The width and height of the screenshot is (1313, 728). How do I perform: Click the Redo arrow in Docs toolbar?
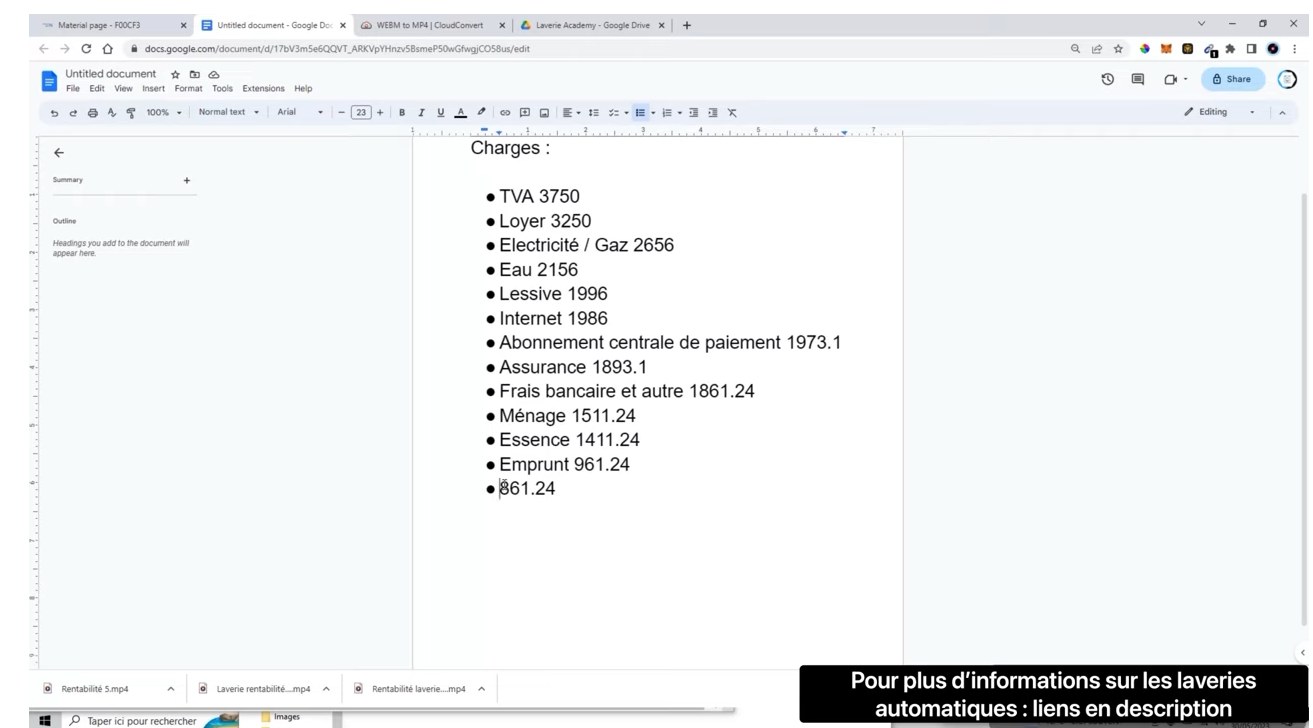[73, 113]
